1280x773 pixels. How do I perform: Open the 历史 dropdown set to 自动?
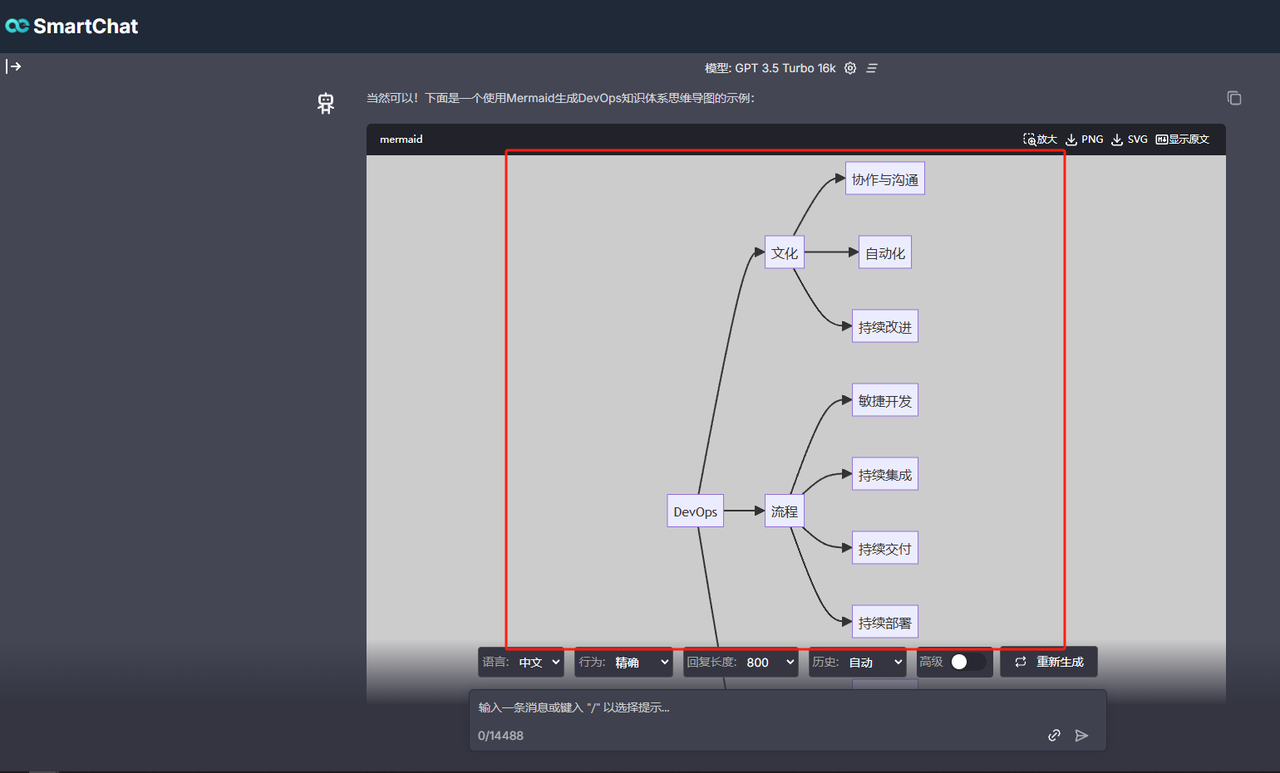[x=858, y=662]
